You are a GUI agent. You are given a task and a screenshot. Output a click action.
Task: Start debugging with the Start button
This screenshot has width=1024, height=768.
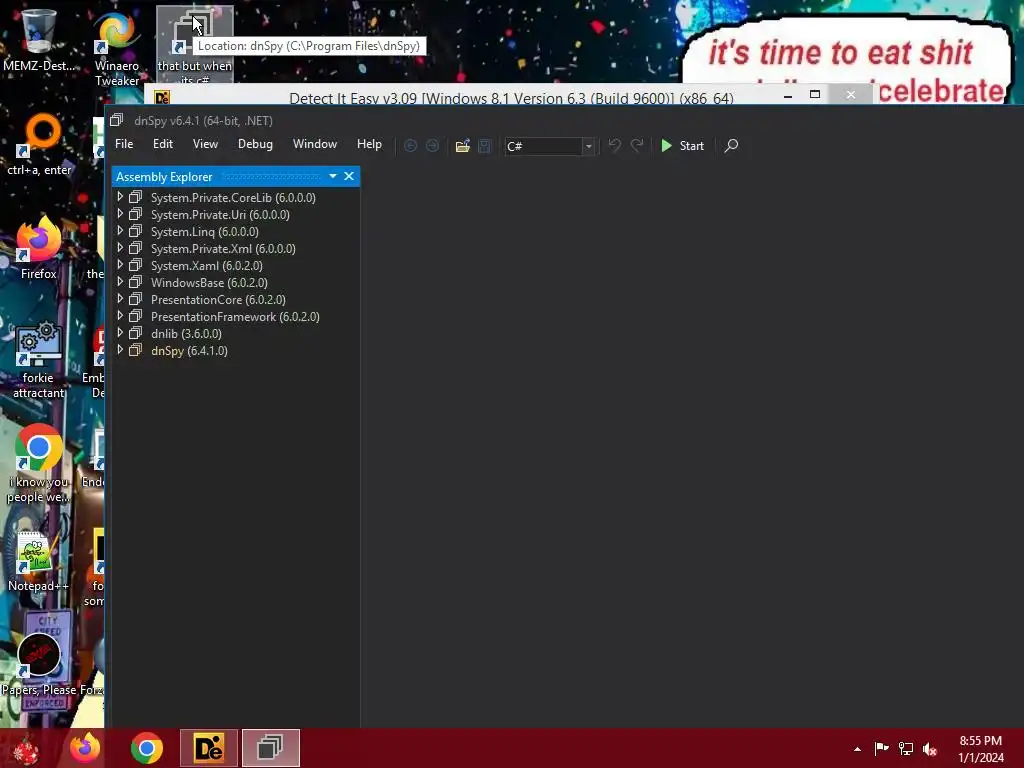682,146
